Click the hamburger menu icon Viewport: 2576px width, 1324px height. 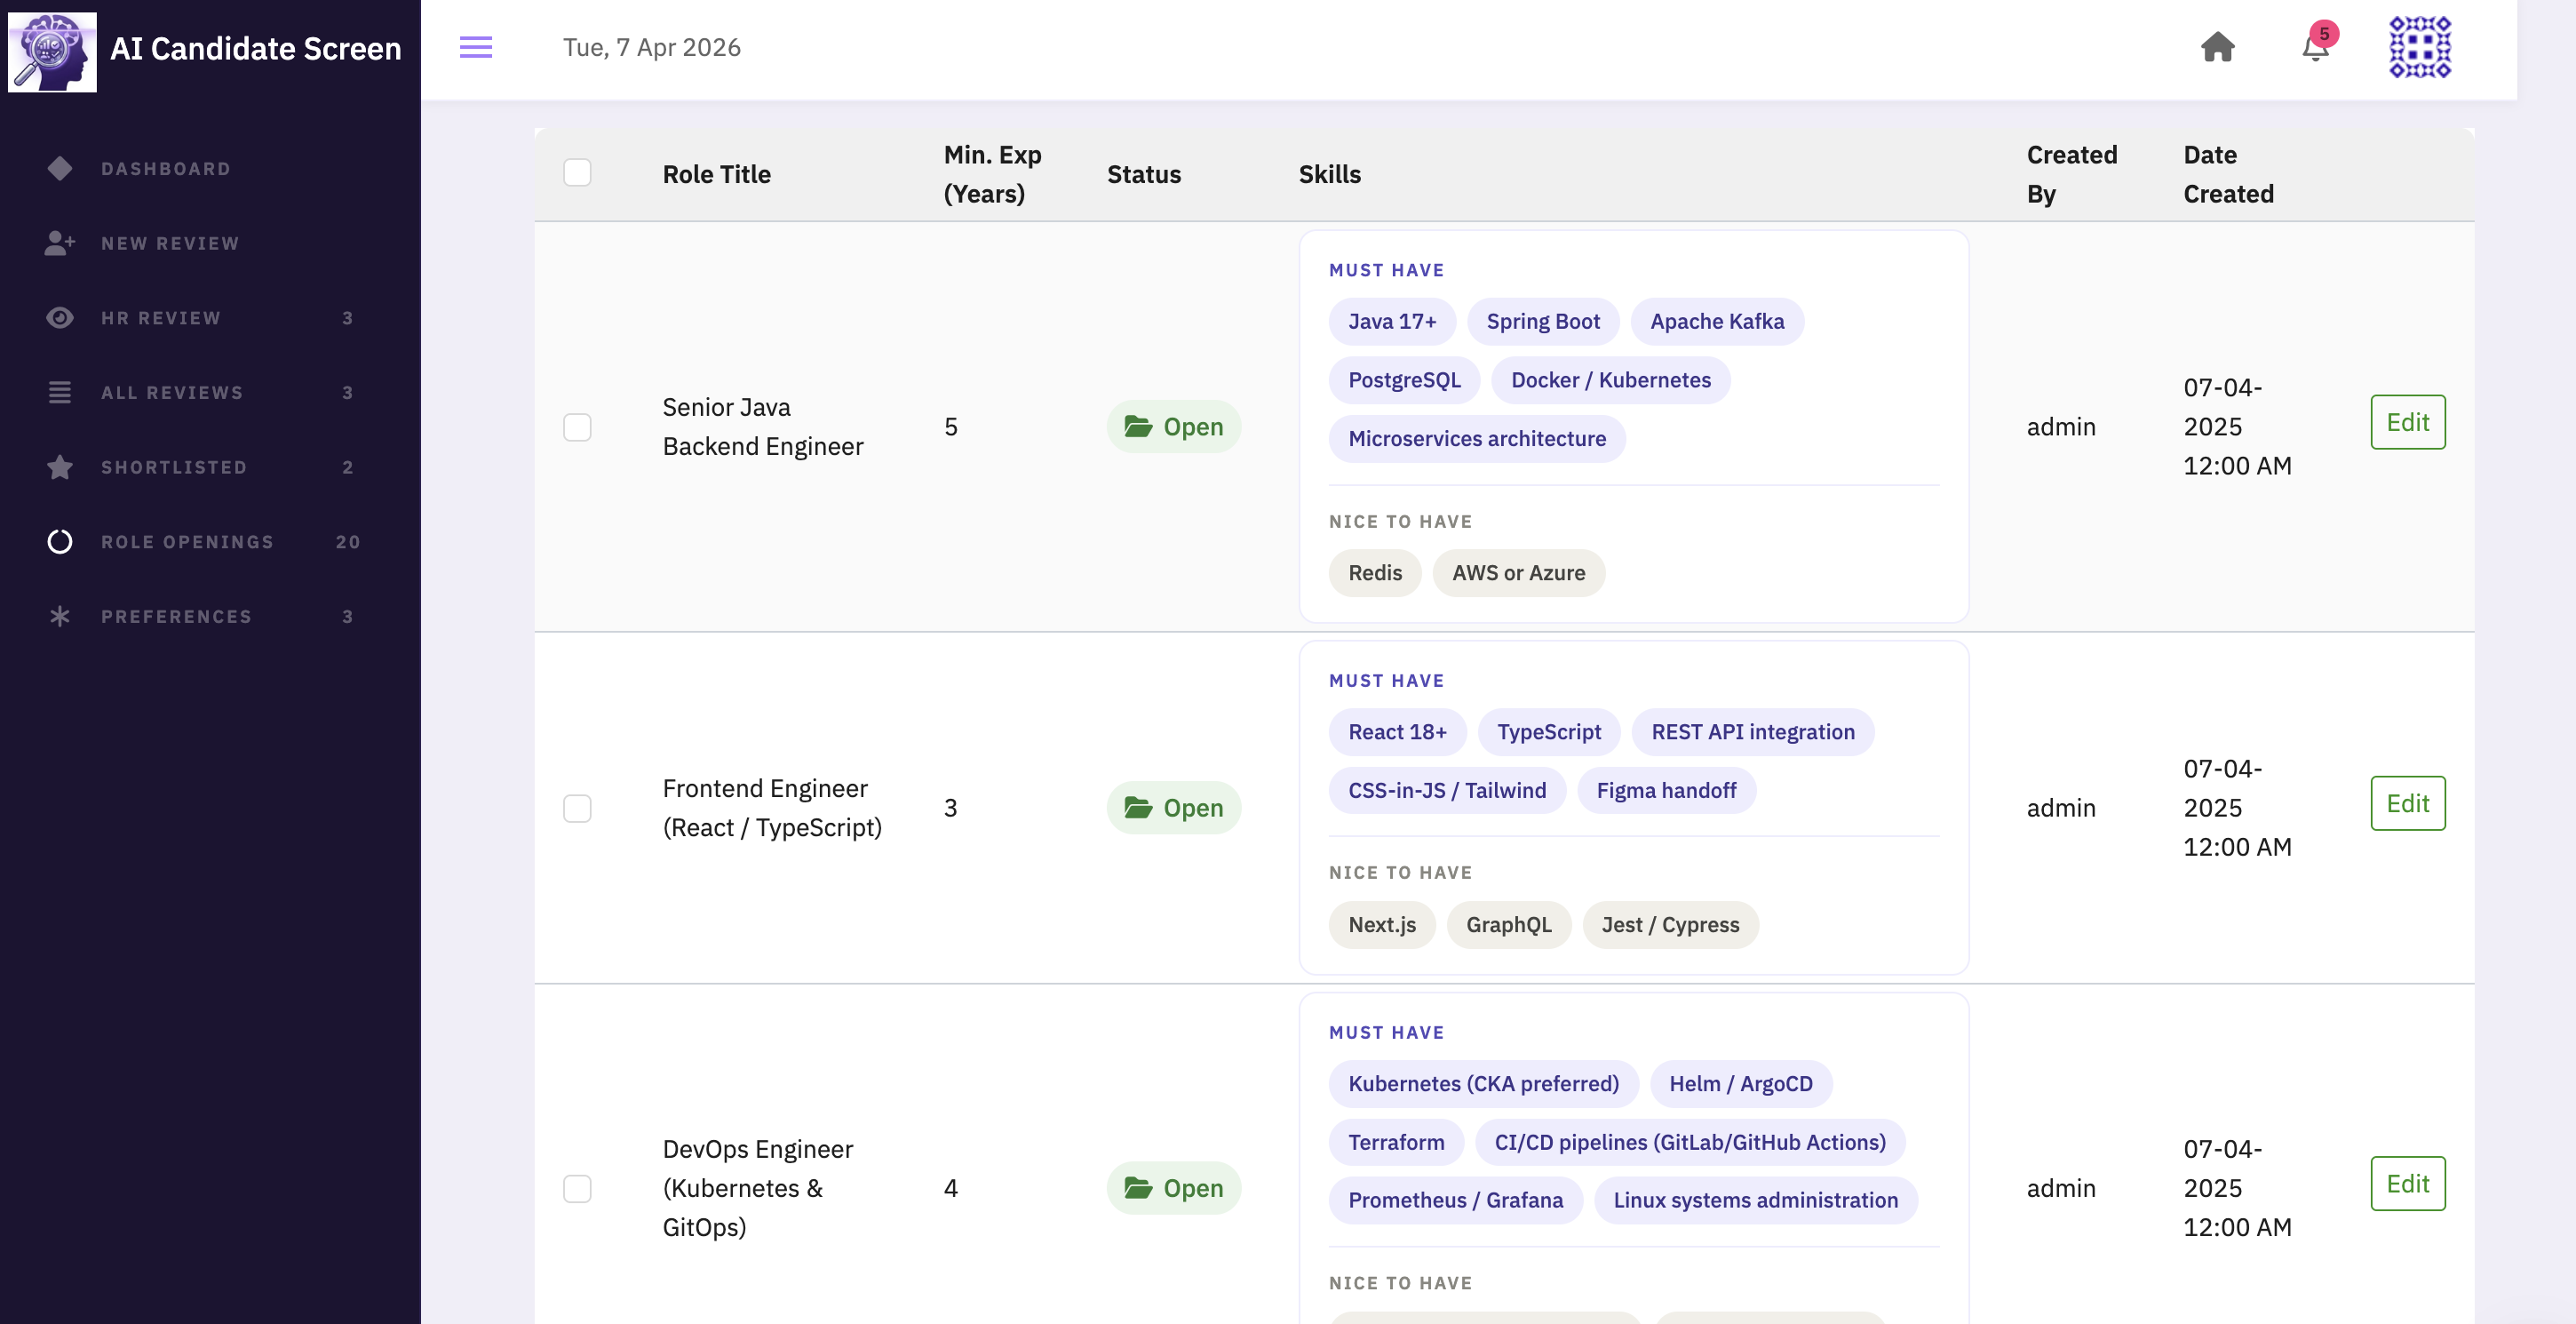coord(475,47)
